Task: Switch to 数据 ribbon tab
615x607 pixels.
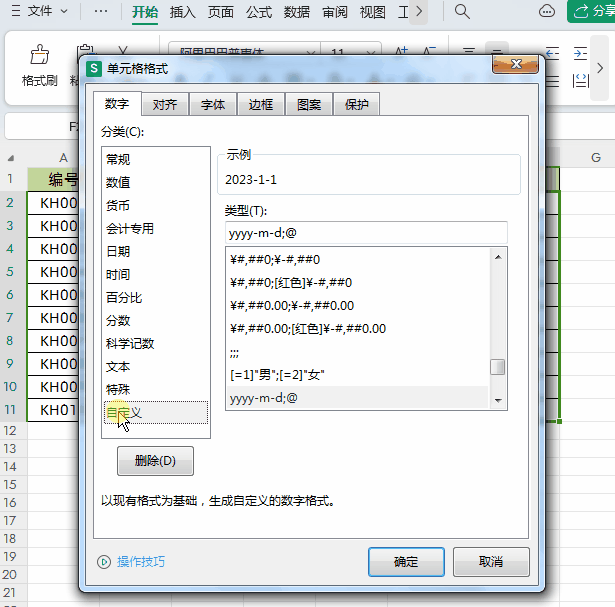Action: pyautogui.click(x=297, y=12)
